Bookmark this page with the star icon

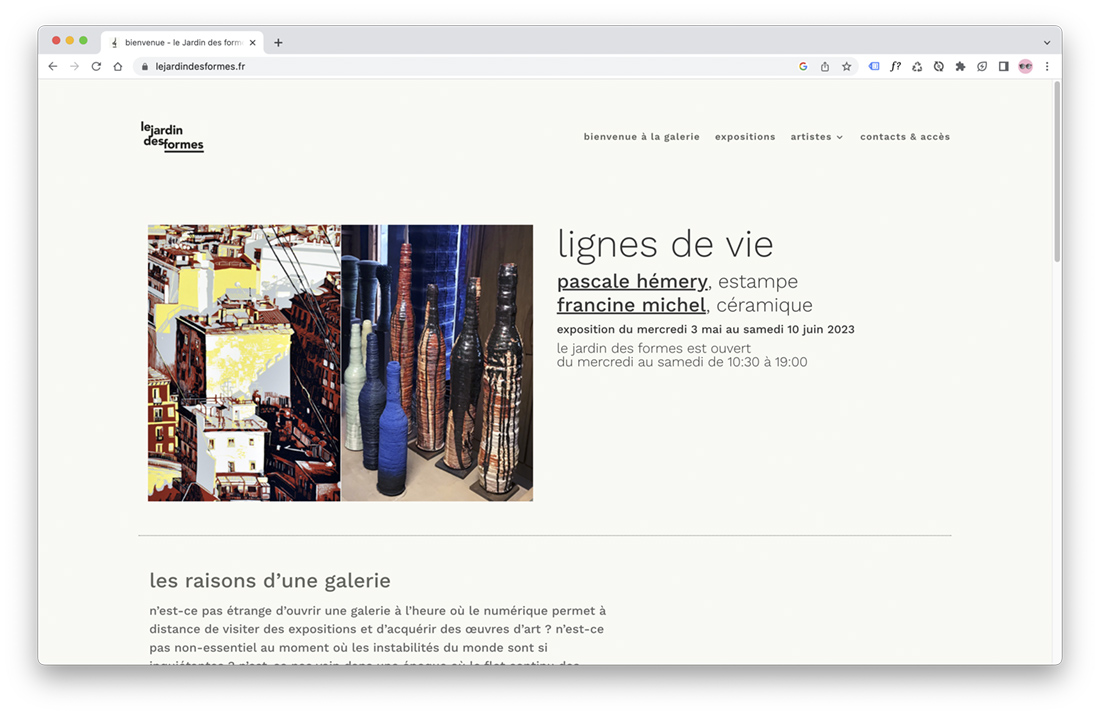846,67
